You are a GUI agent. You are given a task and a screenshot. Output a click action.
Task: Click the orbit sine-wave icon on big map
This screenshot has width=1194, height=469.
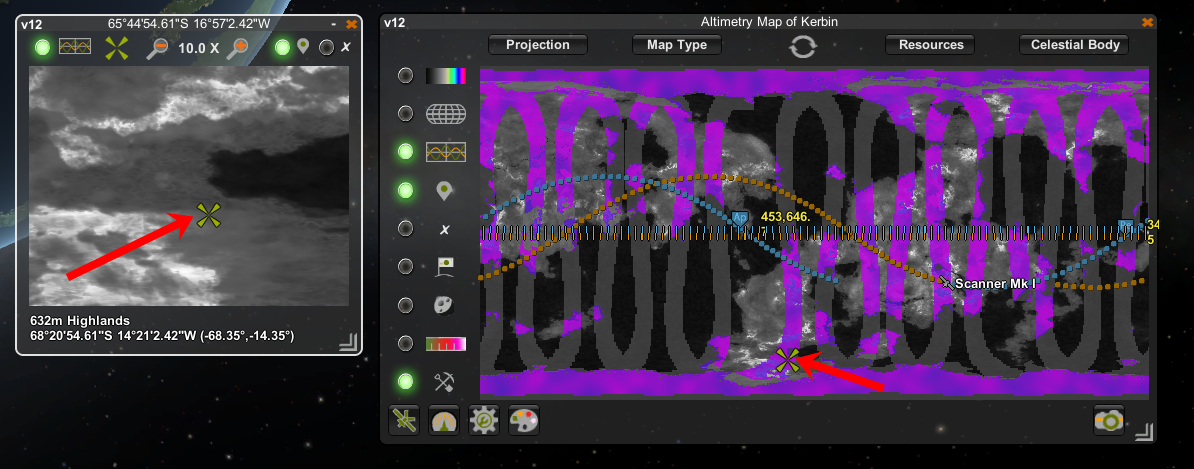coord(445,152)
